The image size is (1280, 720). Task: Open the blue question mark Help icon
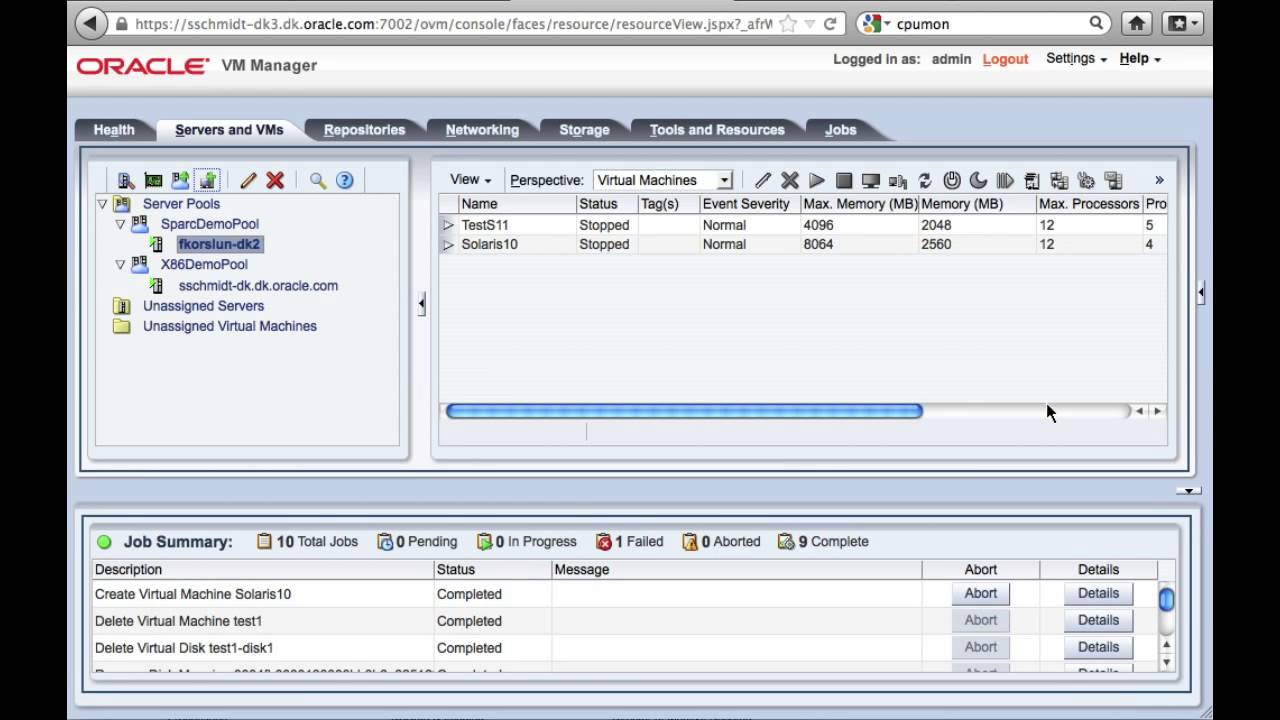(x=345, y=180)
